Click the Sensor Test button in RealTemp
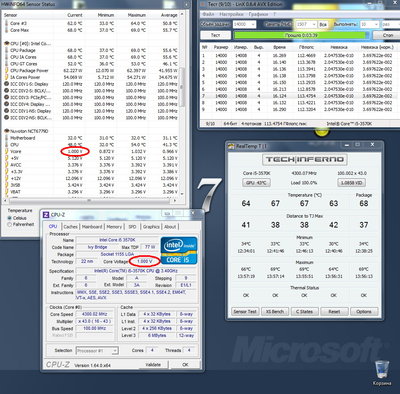Image resolution: width=400 pixels, height=394 pixels. pyautogui.click(x=245, y=312)
